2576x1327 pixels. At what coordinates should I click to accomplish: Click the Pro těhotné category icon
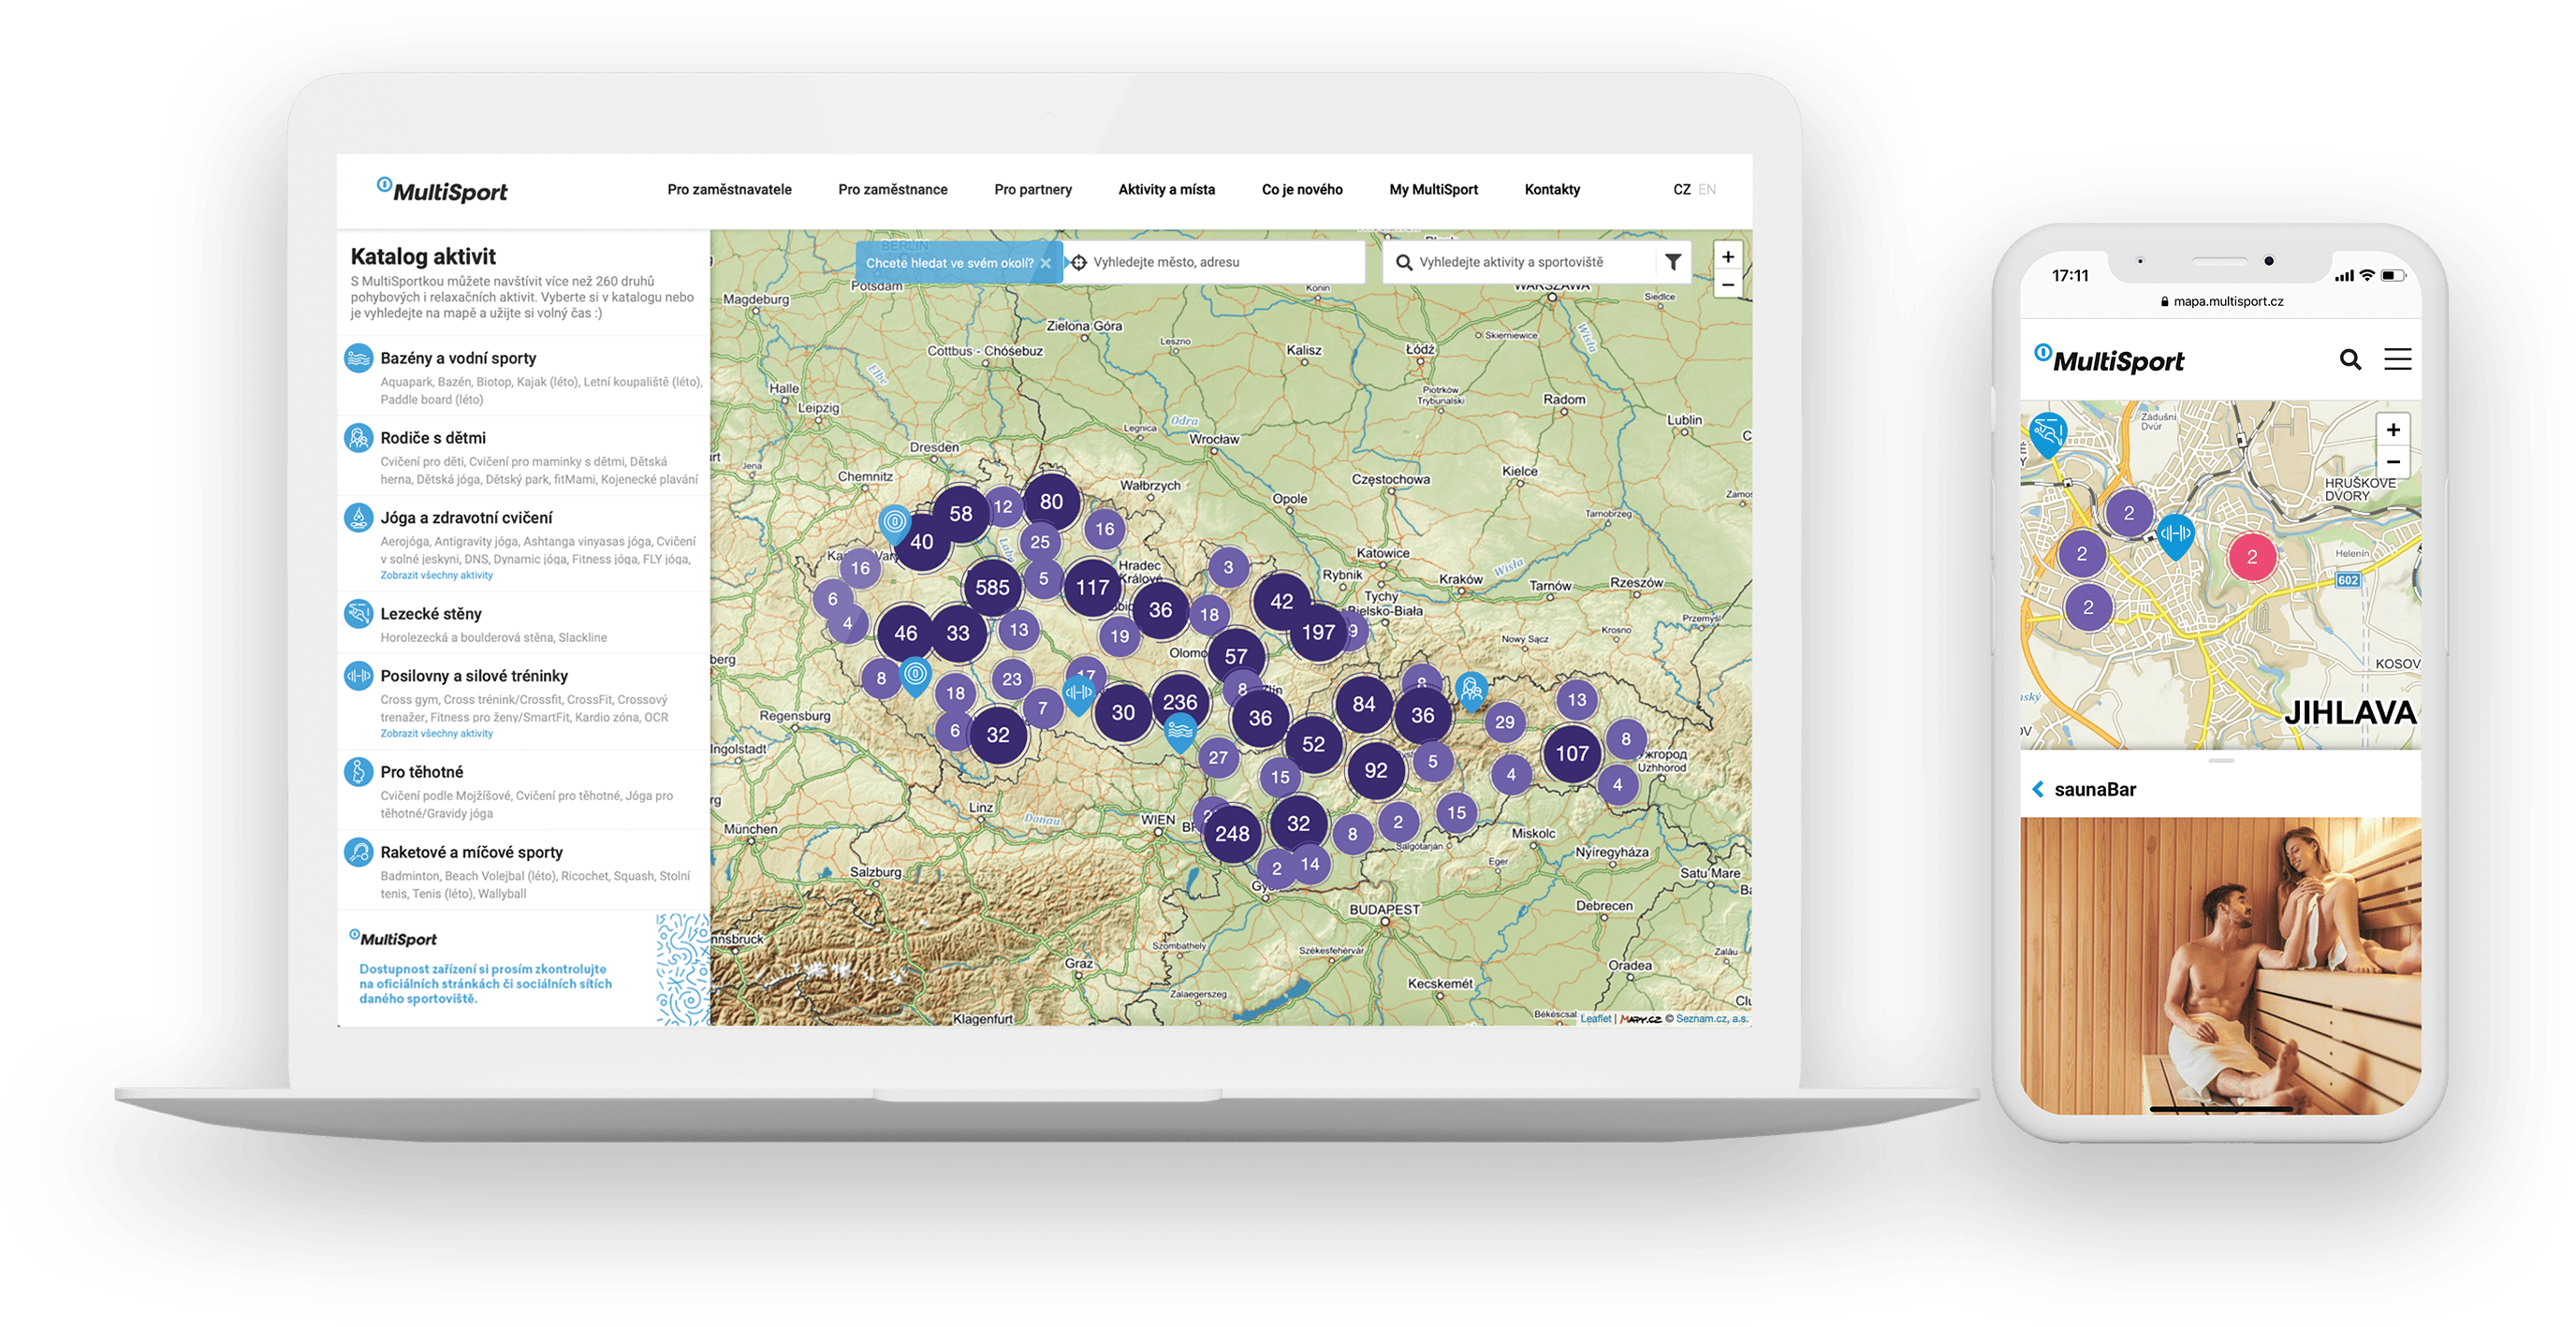pos(358,772)
